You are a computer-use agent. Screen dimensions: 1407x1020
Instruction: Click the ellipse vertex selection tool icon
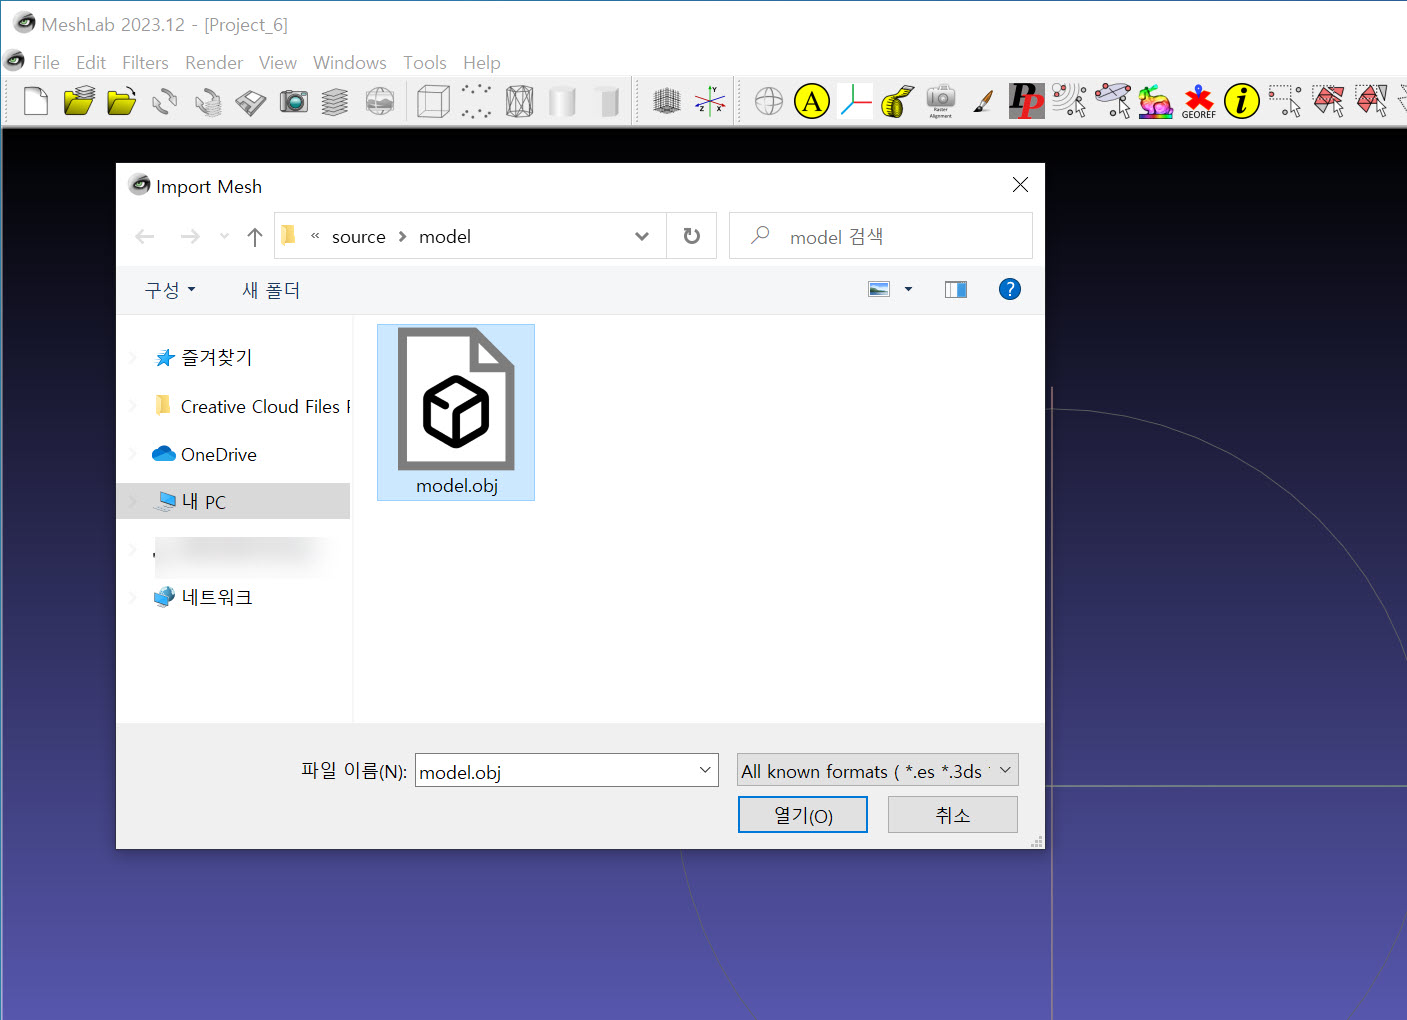click(1113, 101)
